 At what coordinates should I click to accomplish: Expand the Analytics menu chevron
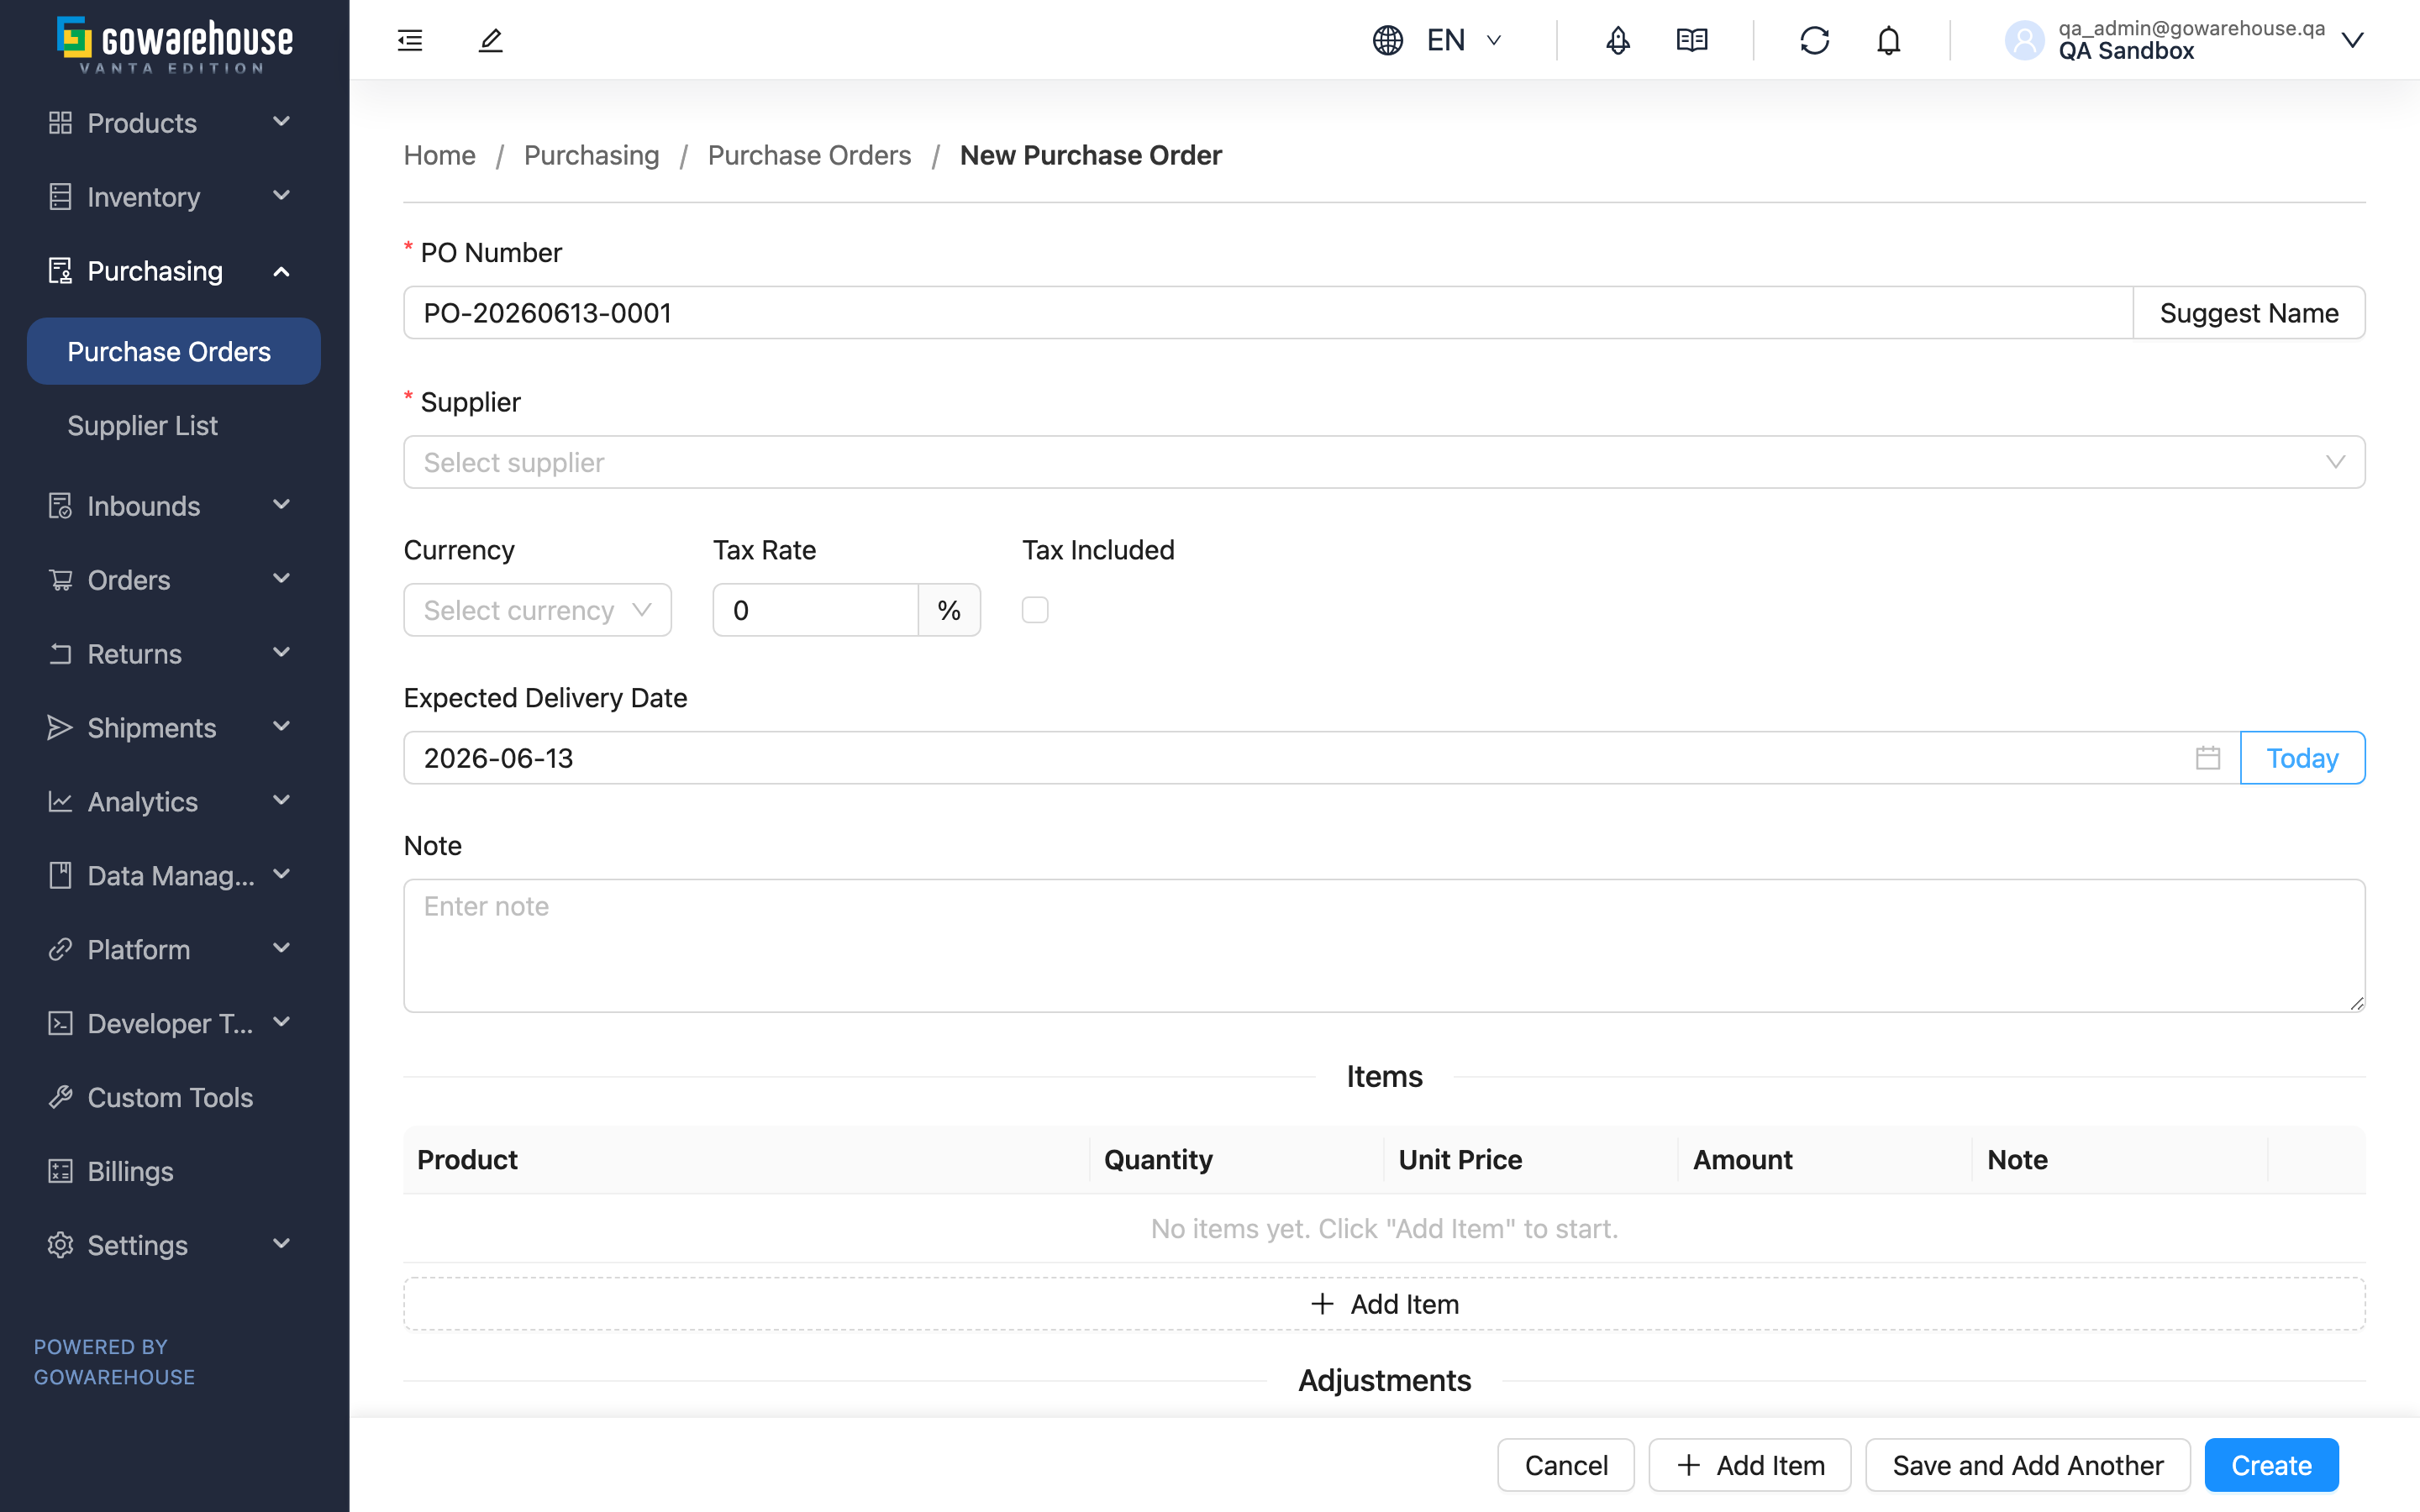pos(282,801)
